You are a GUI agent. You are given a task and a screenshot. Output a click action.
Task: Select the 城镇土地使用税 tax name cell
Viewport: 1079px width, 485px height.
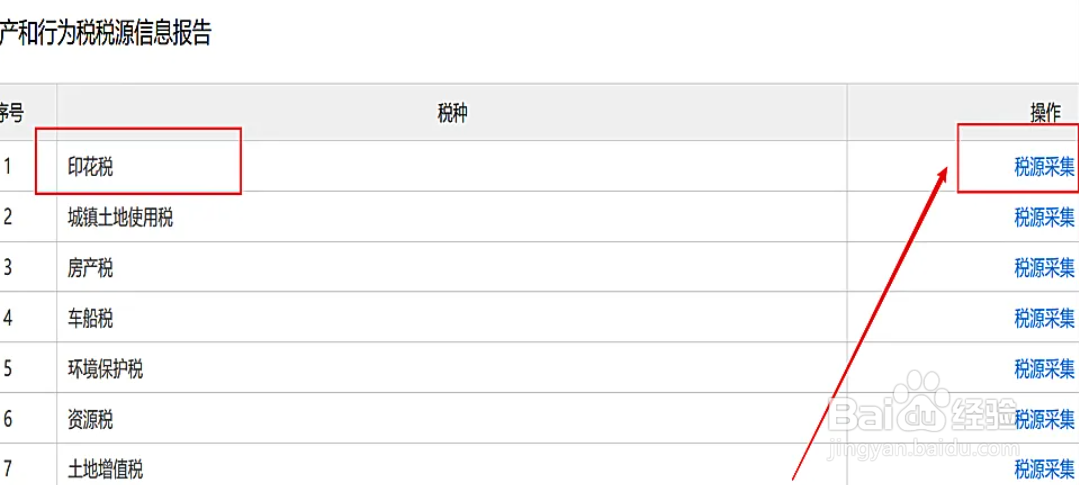point(120,217)
